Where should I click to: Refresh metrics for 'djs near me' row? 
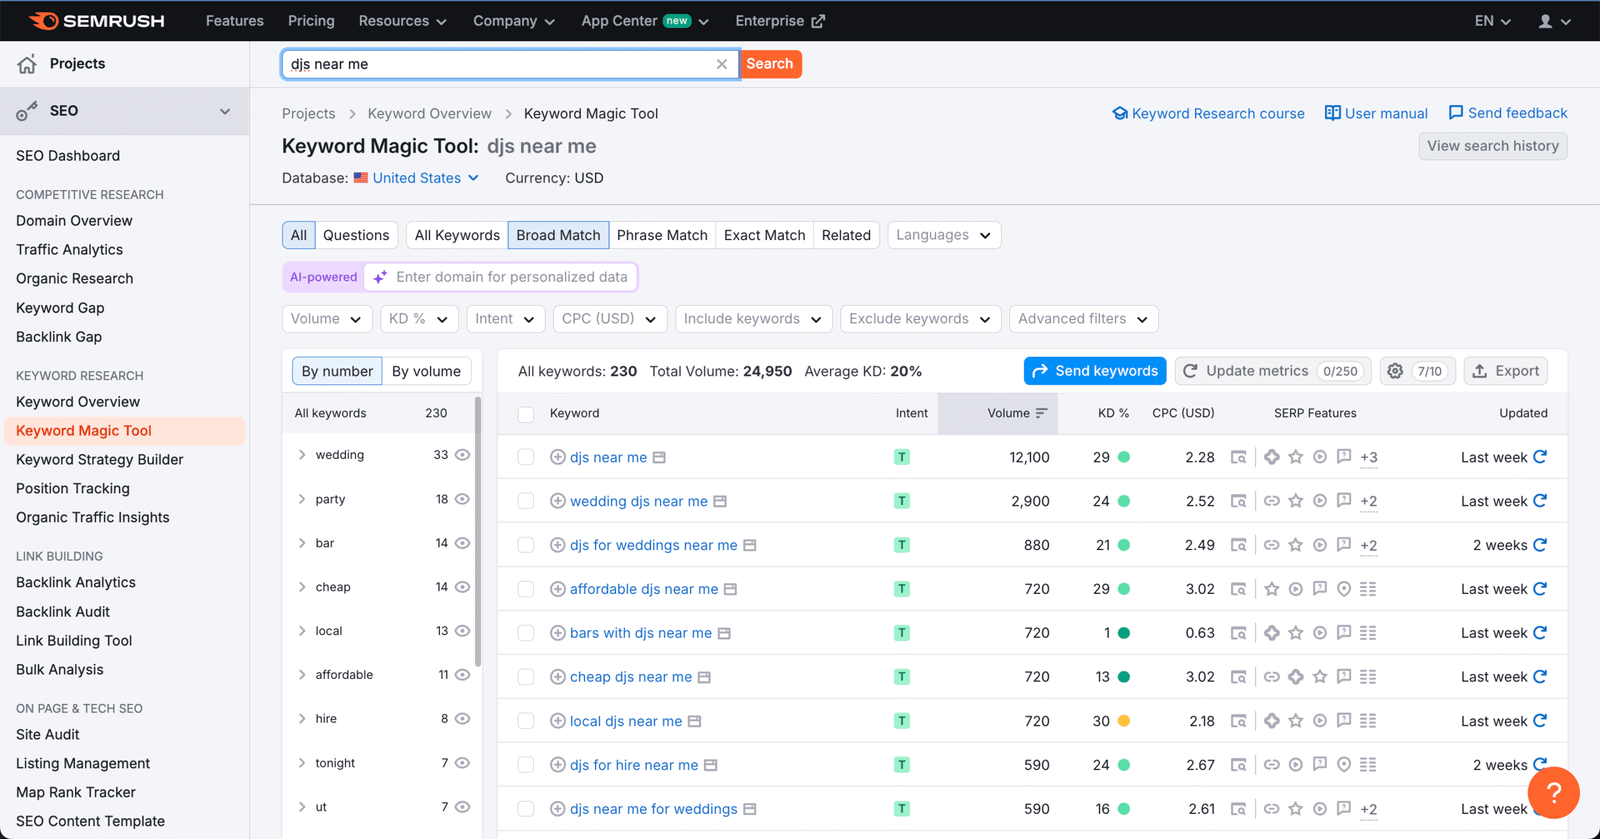pyautogui.click(x=1540, y=457)
